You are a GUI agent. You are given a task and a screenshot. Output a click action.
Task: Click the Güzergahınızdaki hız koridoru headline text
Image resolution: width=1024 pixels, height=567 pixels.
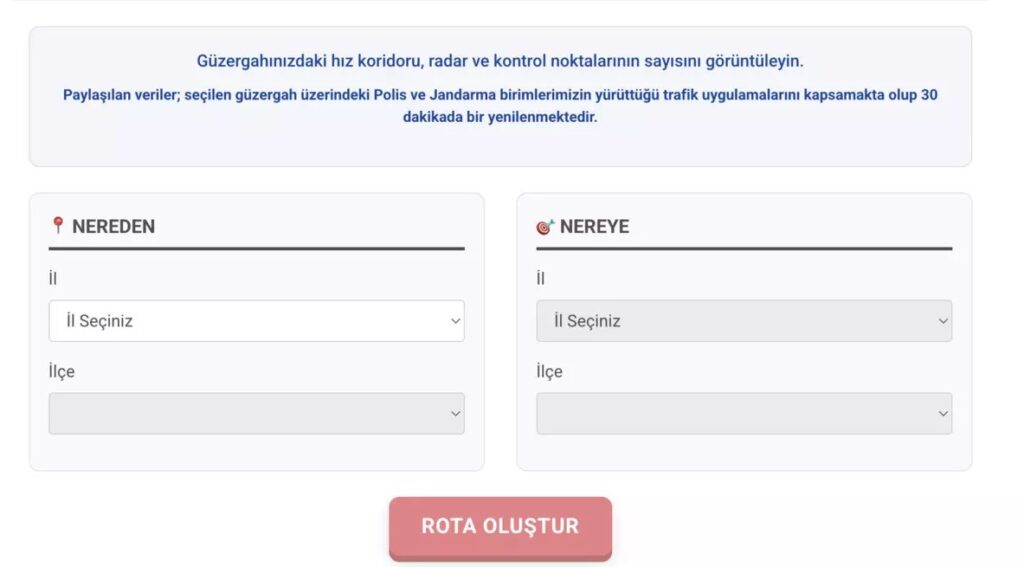[x=500, y=61]
